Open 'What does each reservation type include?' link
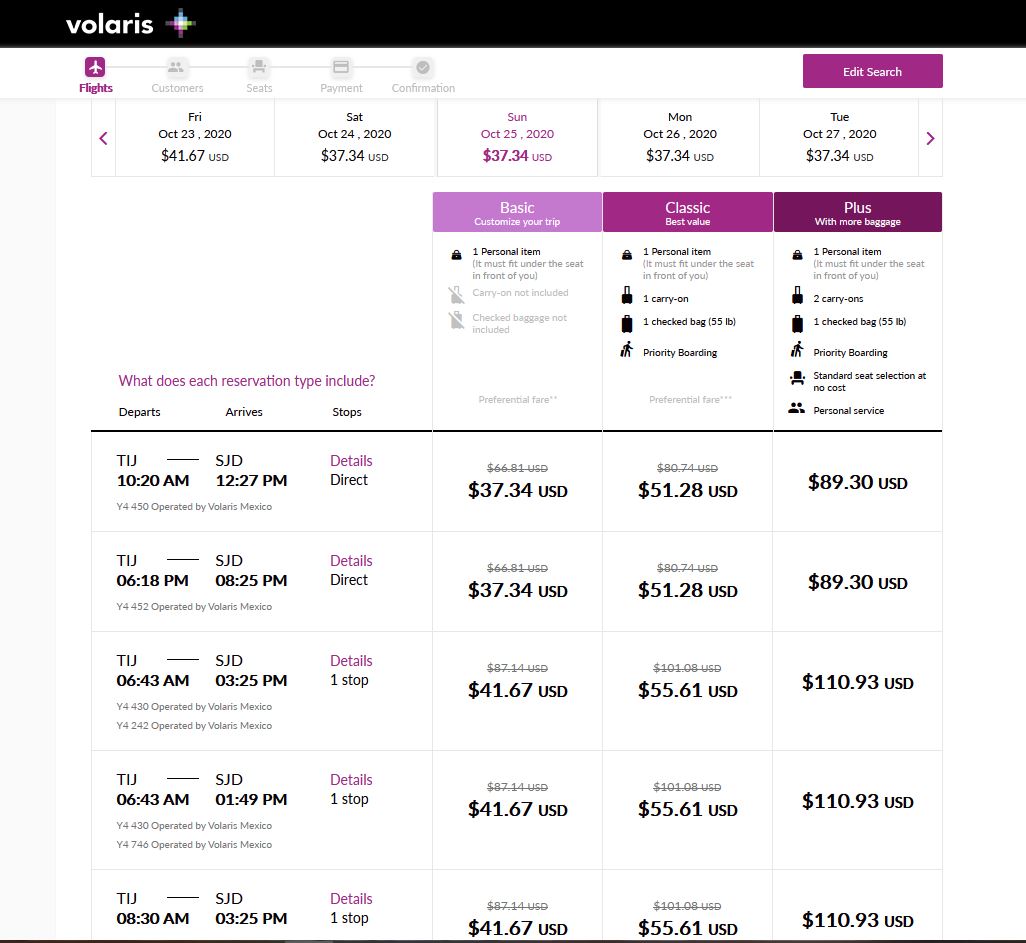The image size is (1026, 943). (x=246, y=381)
